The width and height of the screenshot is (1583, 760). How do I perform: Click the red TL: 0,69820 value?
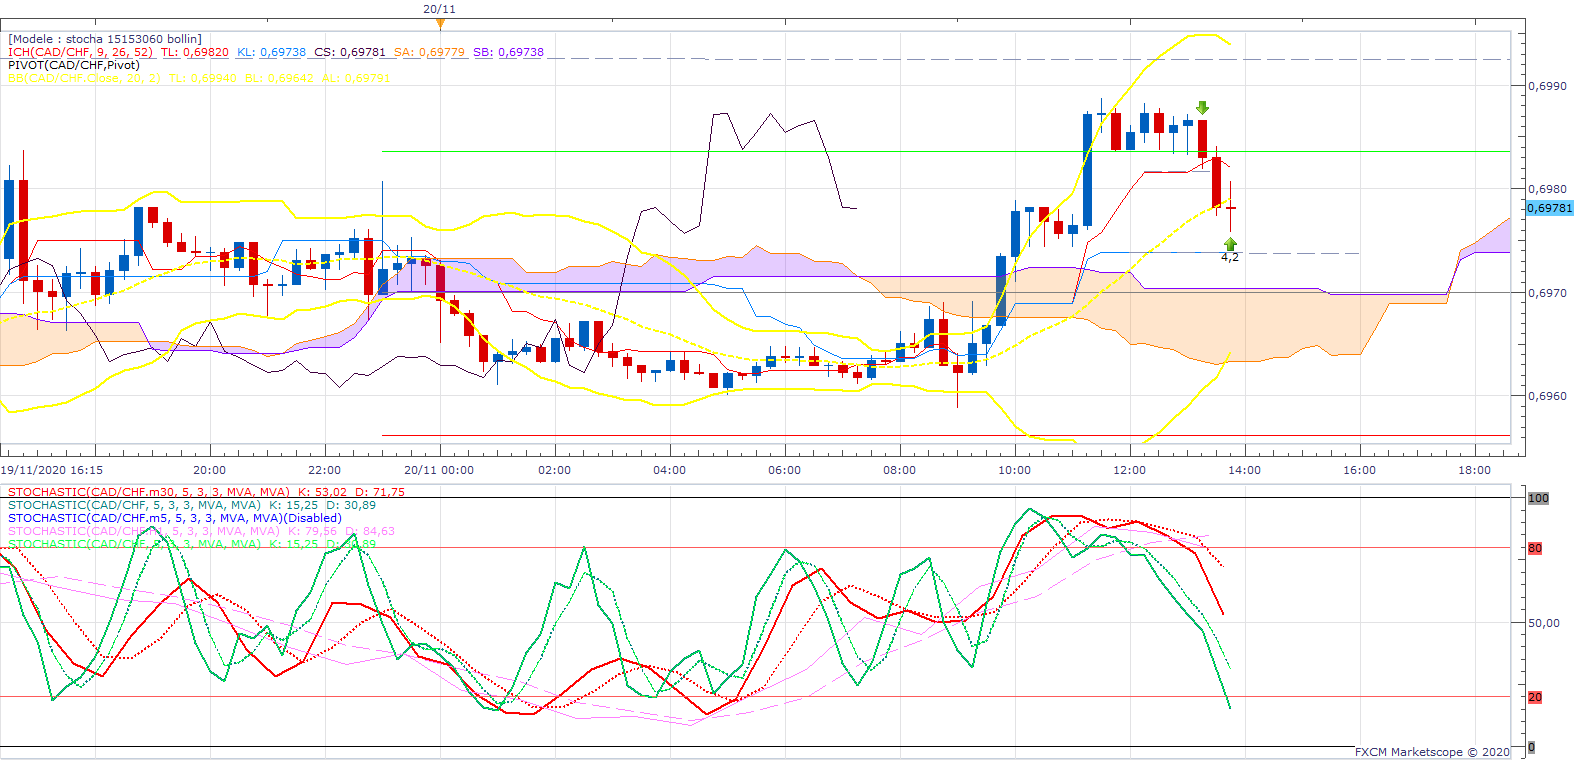point(195,52)
